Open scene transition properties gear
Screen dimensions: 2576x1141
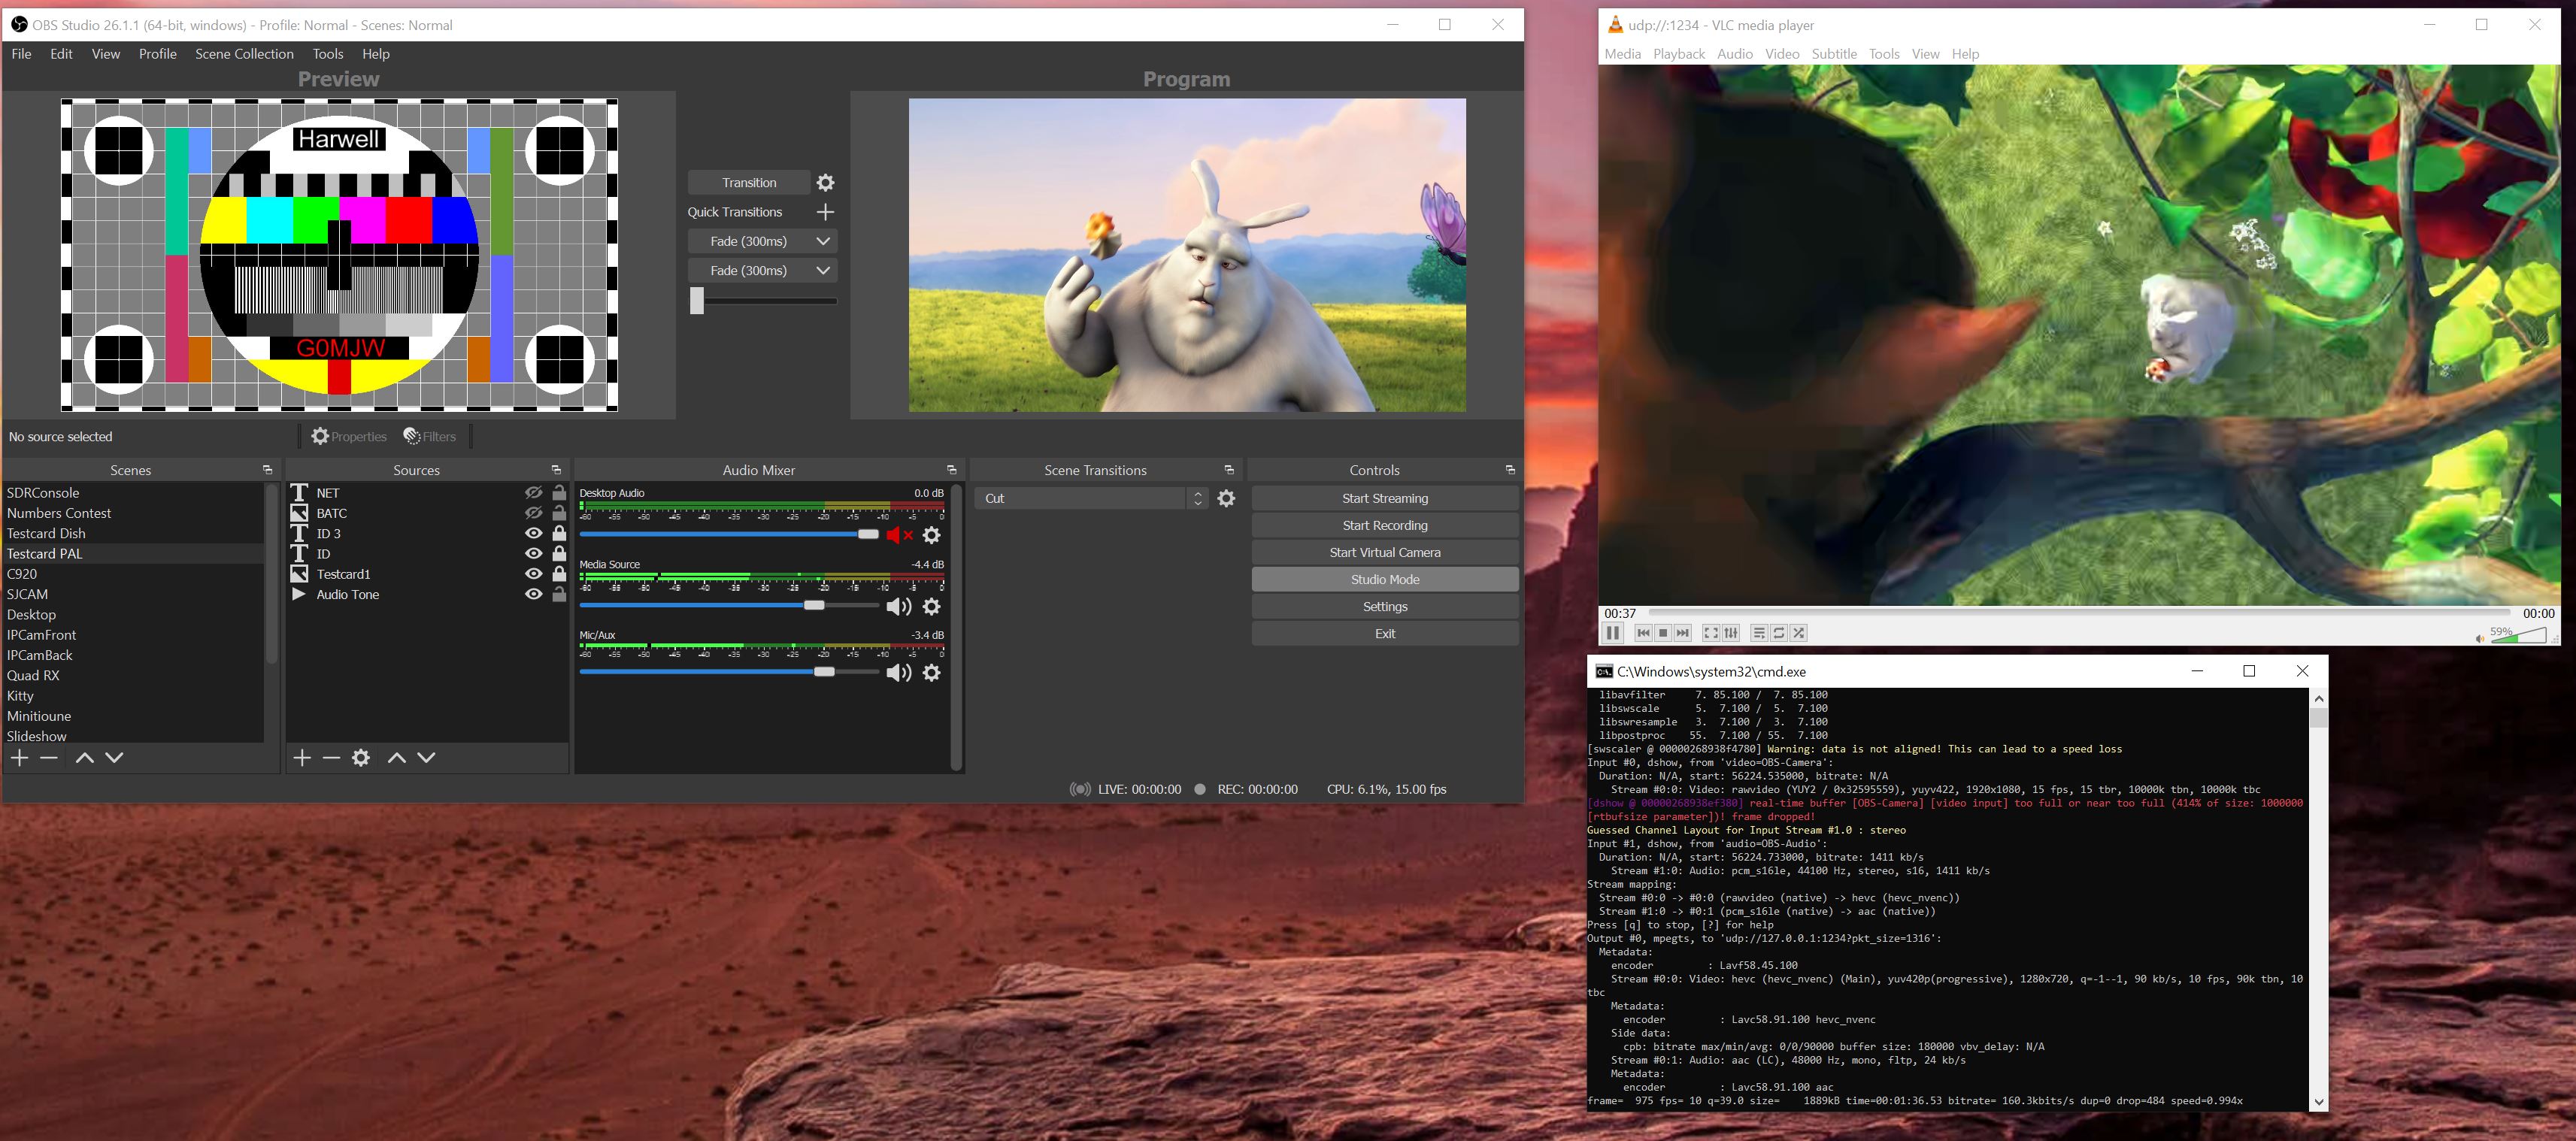(1226, 498)
